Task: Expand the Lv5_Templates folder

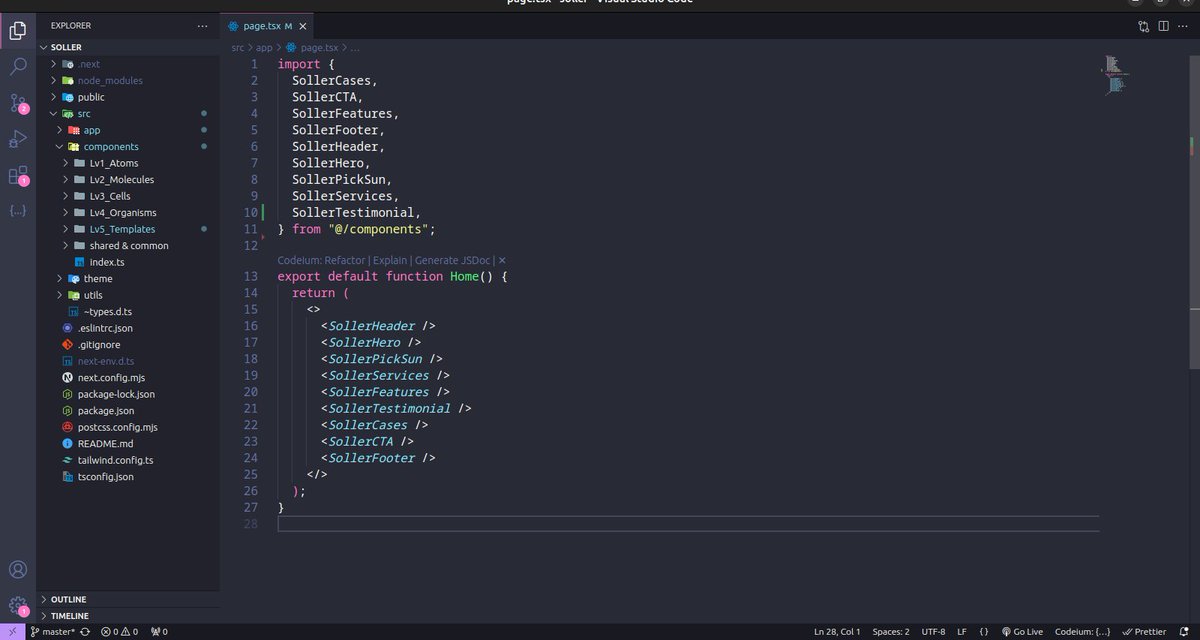Action: click(x=128, y=229)
